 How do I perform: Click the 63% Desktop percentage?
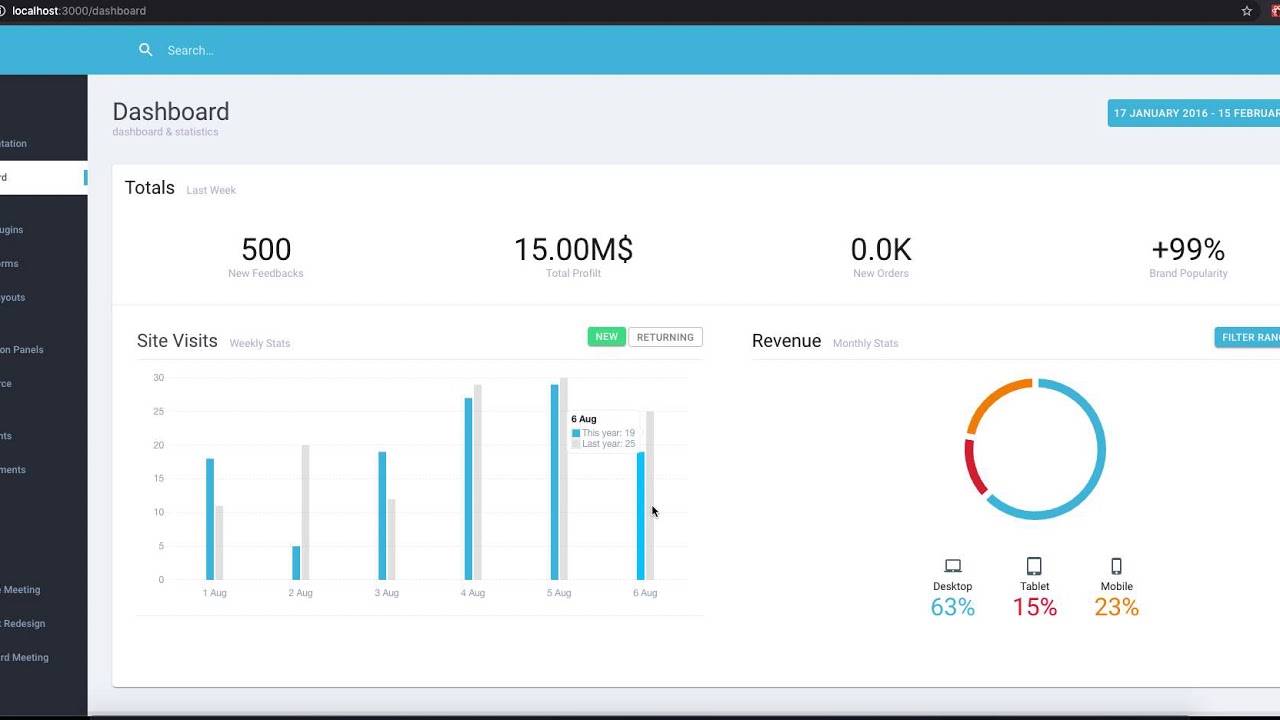pyautogui.click(x=952, y=607)
